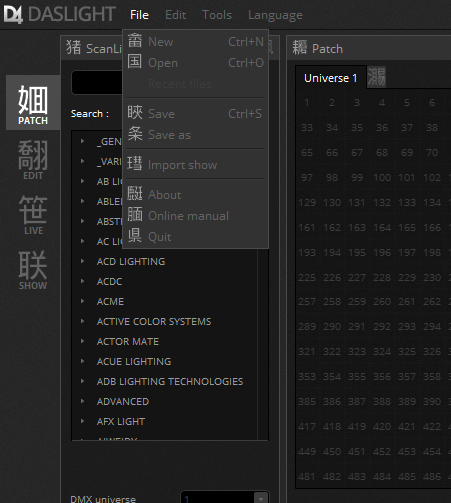Click DMX channel 1 in patch grid

(x=307, y=102)
